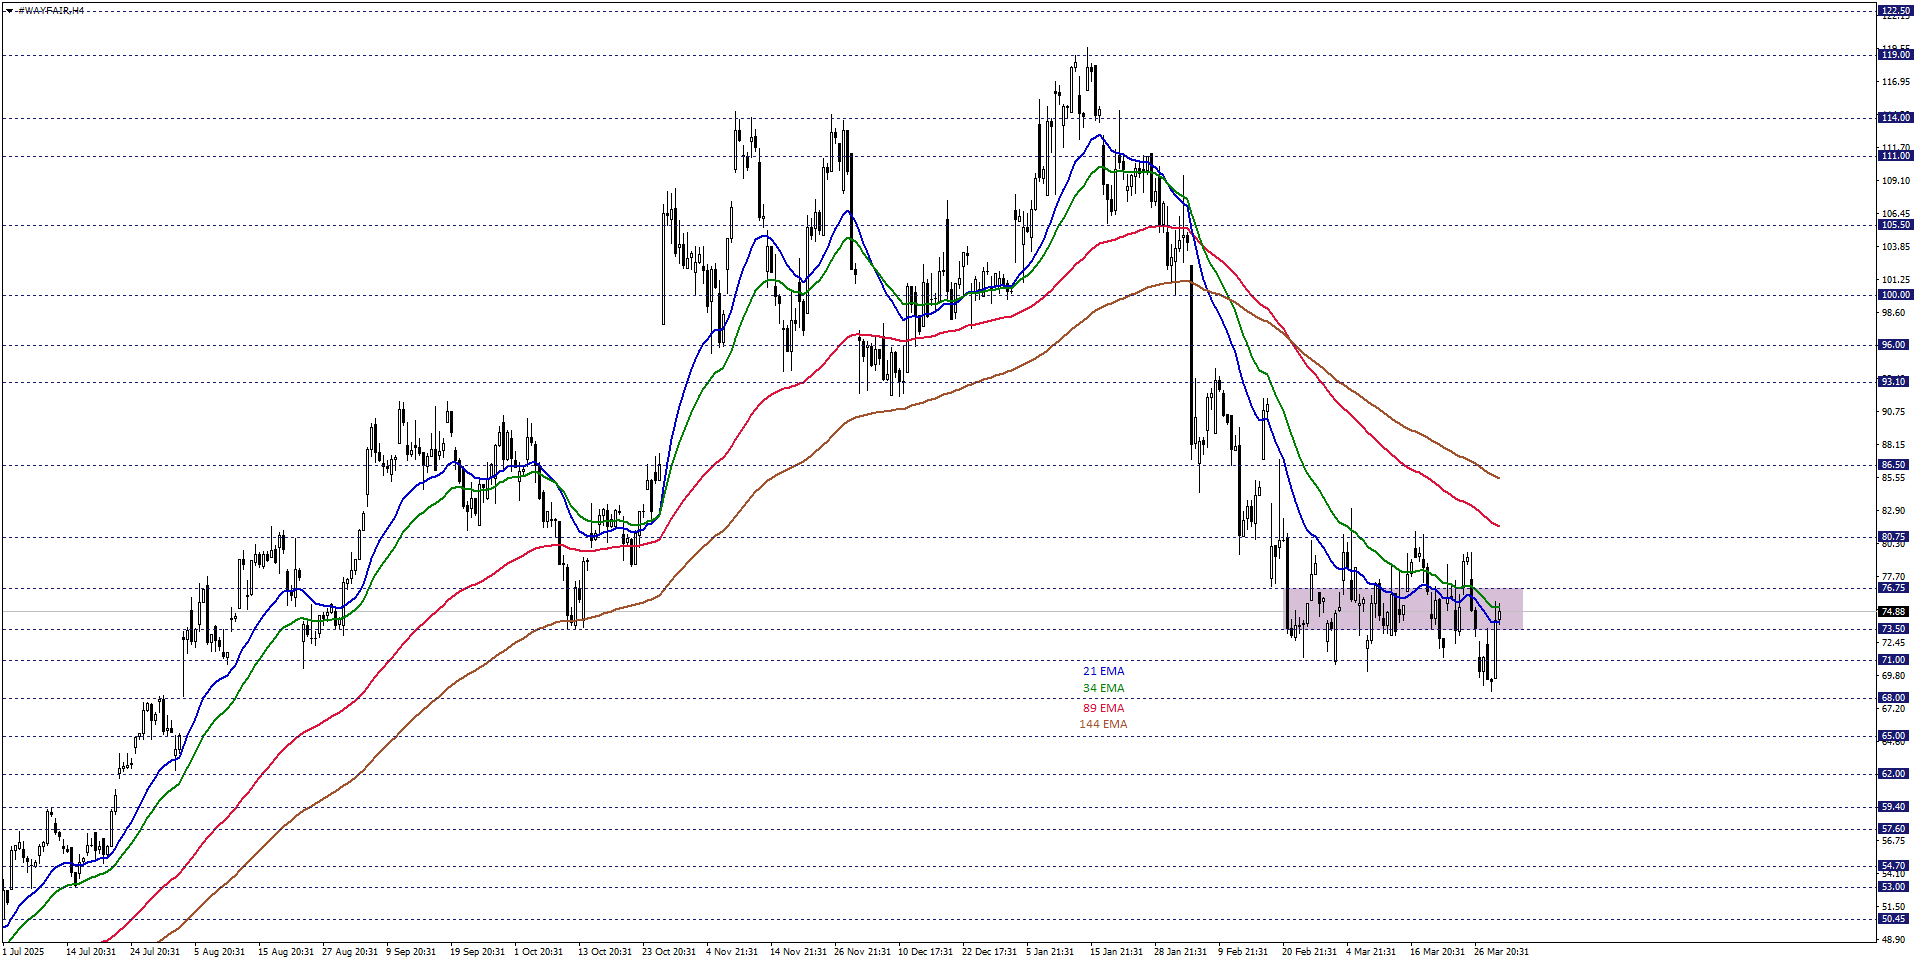Click the 114.00 horizontal level tag
This screenshot has width=1916, height=963.
[1894, 118]
